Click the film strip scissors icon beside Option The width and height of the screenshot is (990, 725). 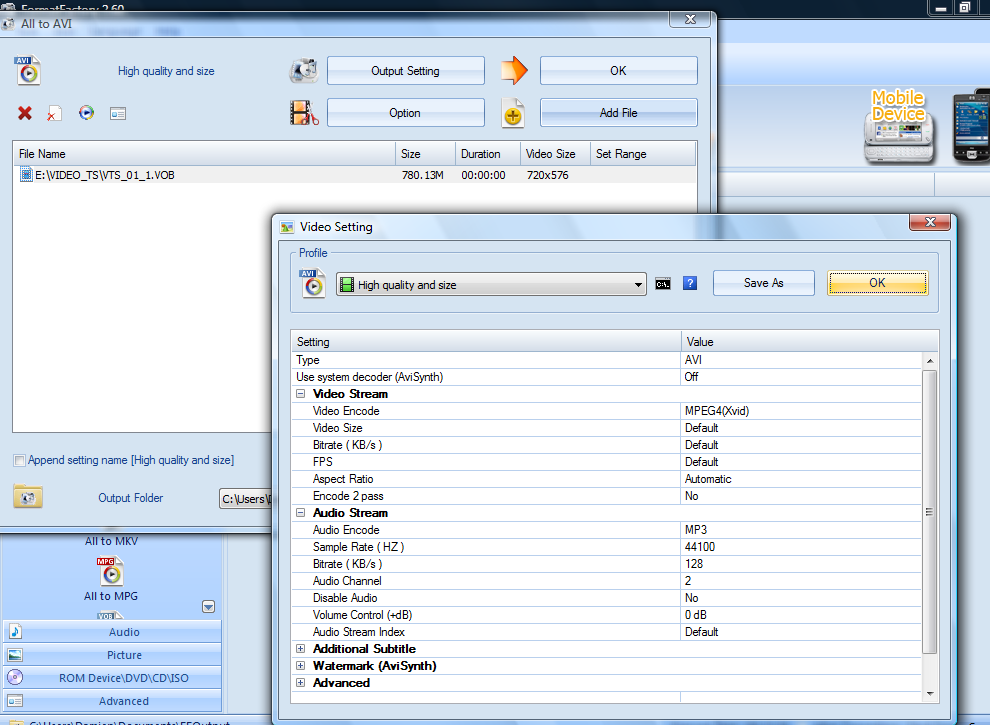[x=304, y=113]
